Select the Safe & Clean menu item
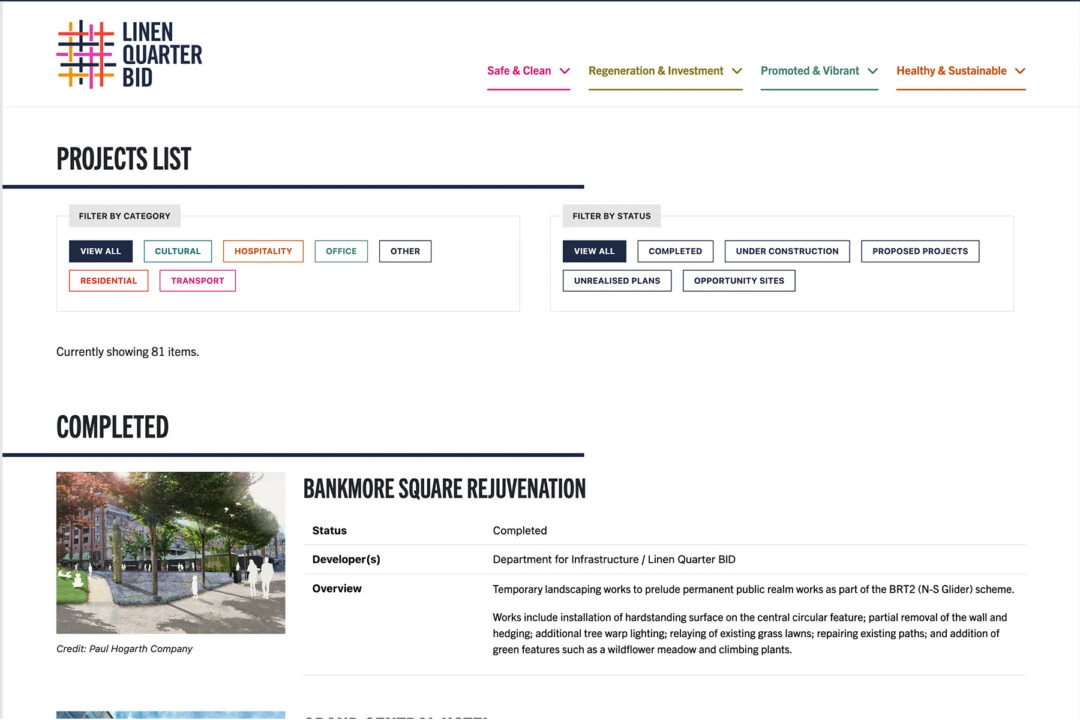Viewport: 1080px width, 720px height. [x=519, y=71]
